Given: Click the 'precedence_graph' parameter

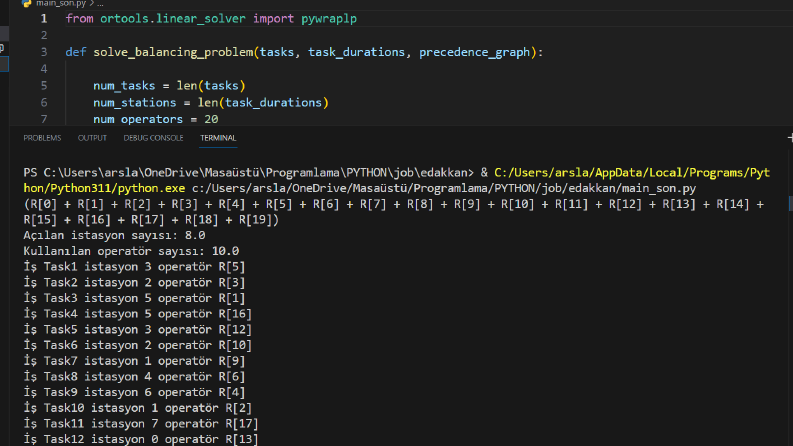Looking at the screenshot, I should tap(474, 52).
